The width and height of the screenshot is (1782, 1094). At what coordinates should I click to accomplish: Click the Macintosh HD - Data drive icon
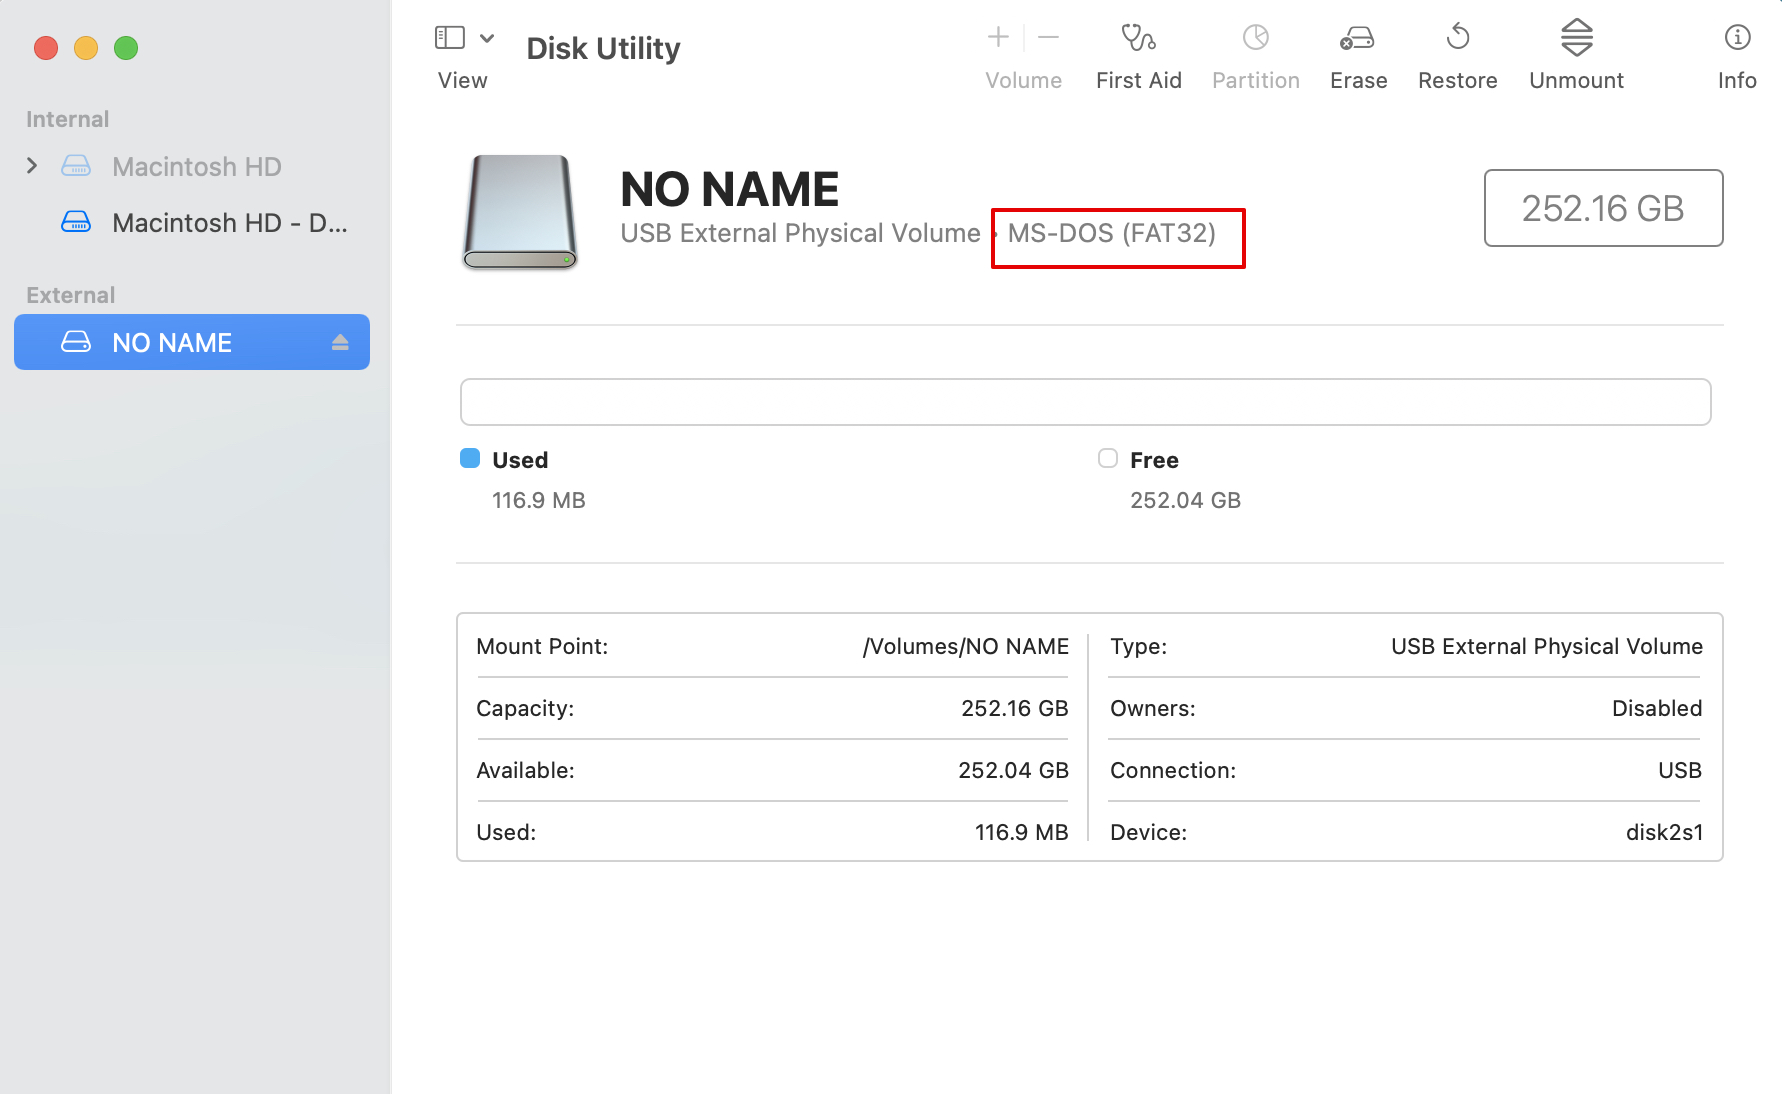(76, 222)
